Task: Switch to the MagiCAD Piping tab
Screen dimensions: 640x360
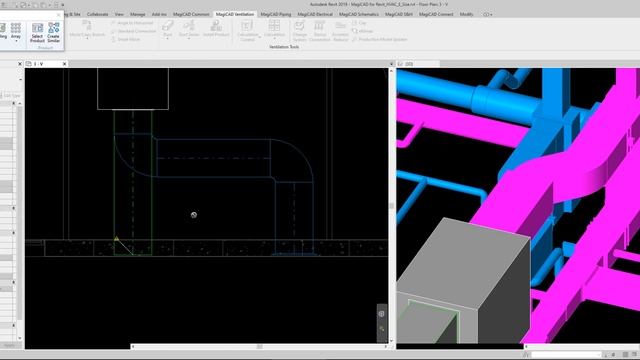Action: [x=276, y=14]
